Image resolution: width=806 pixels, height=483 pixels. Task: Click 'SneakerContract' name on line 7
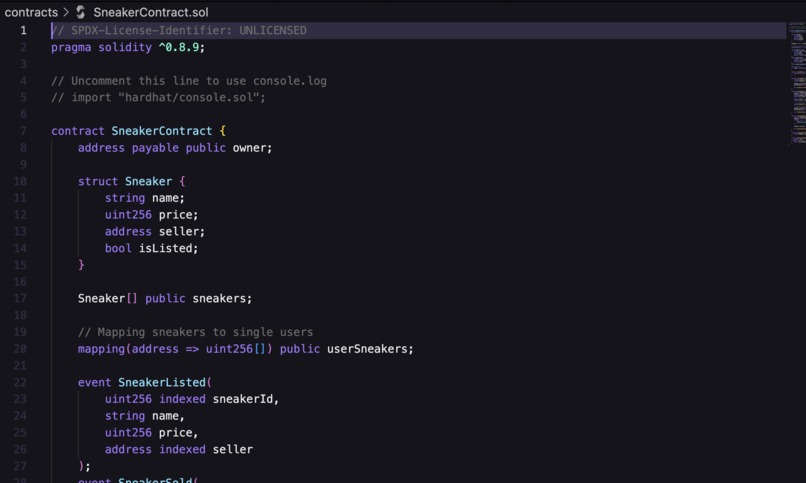pyautogui.click(x=161, y=131)
